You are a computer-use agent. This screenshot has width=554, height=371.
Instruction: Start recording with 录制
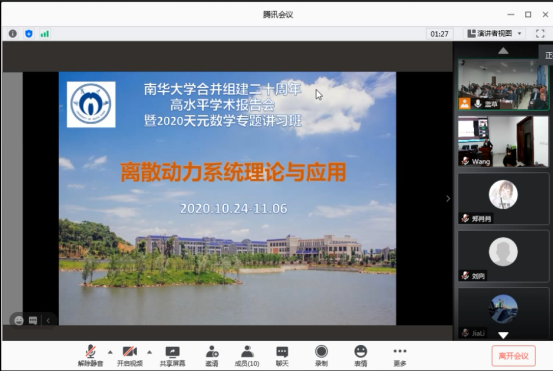tap(321, 356)
